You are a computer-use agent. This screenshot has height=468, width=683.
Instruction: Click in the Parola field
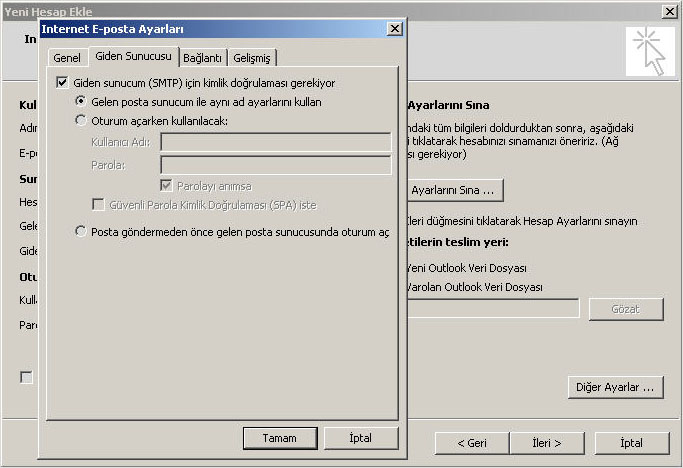coord(275,165)
